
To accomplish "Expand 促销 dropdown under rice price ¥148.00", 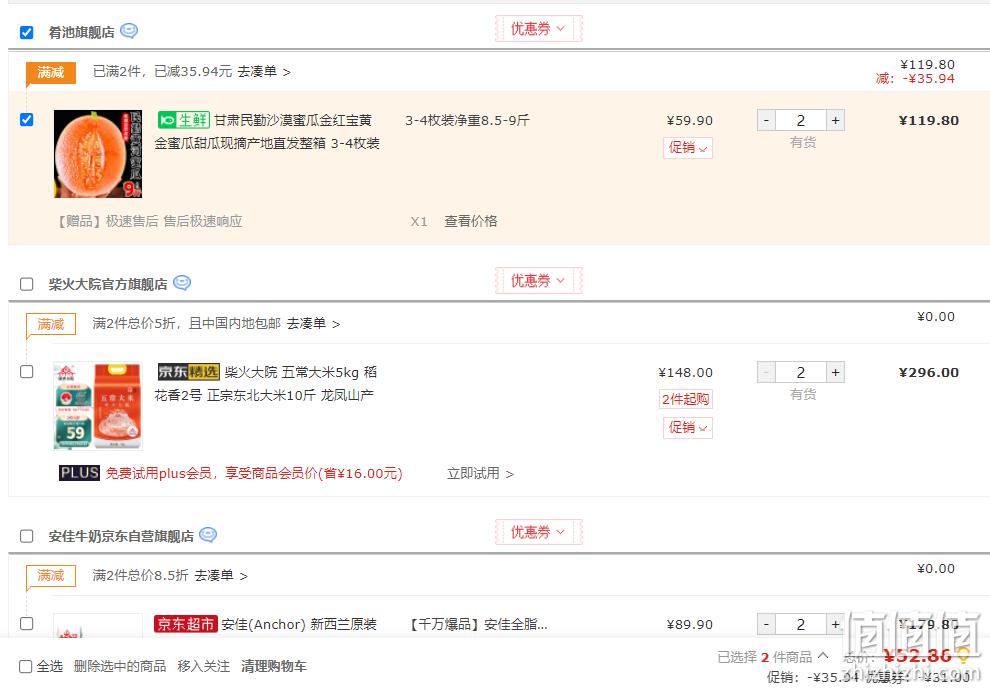I will click(x=688, y=427).
